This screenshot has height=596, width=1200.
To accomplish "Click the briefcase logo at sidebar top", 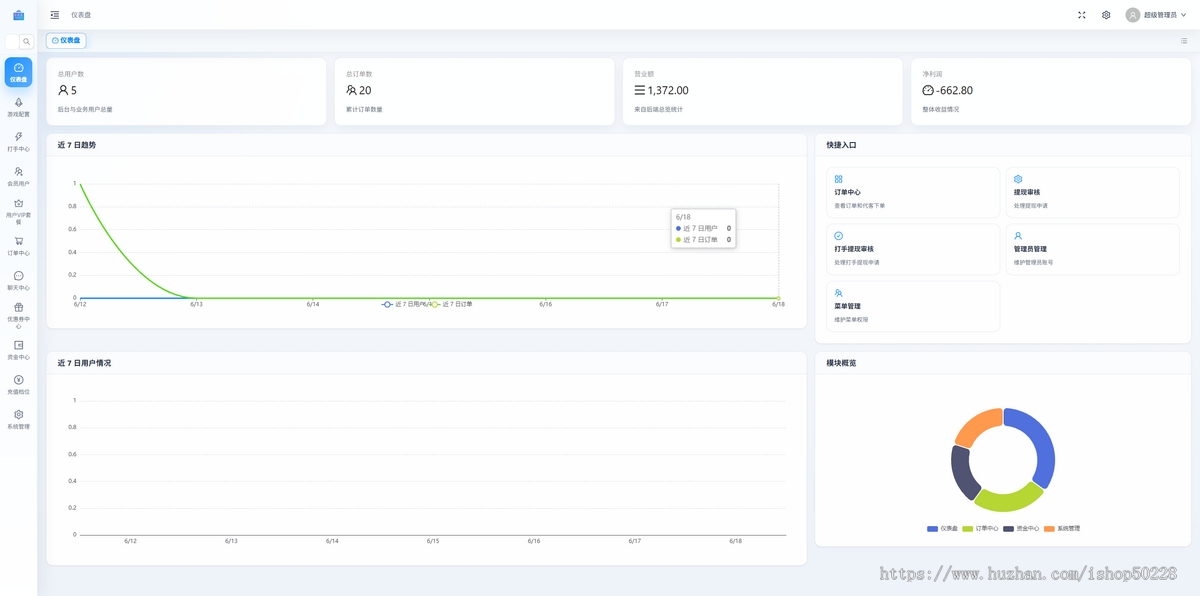I will click(x=18, y=15).
